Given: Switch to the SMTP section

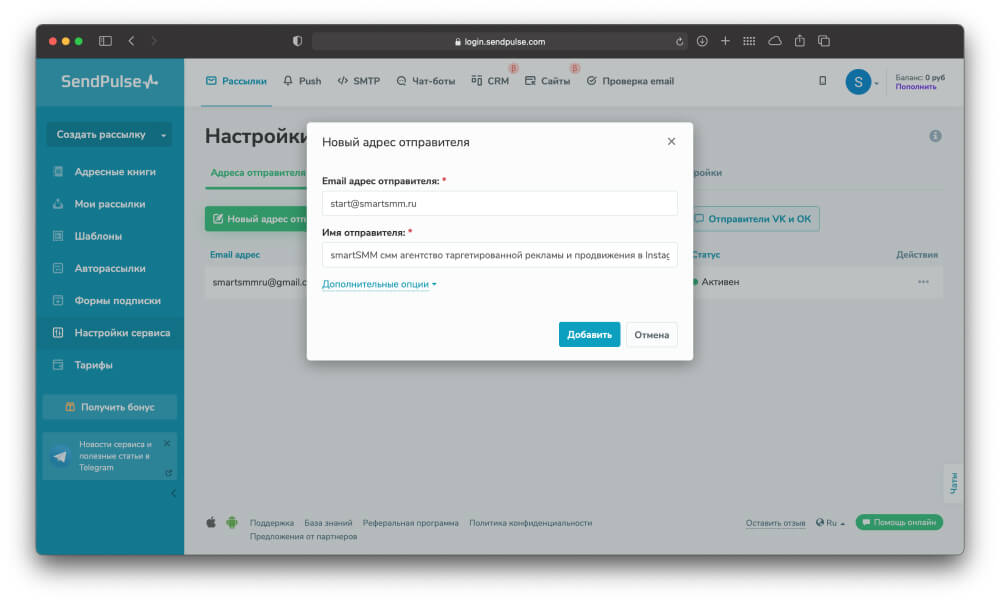Looking at the screenshot, I should point(358,81).
